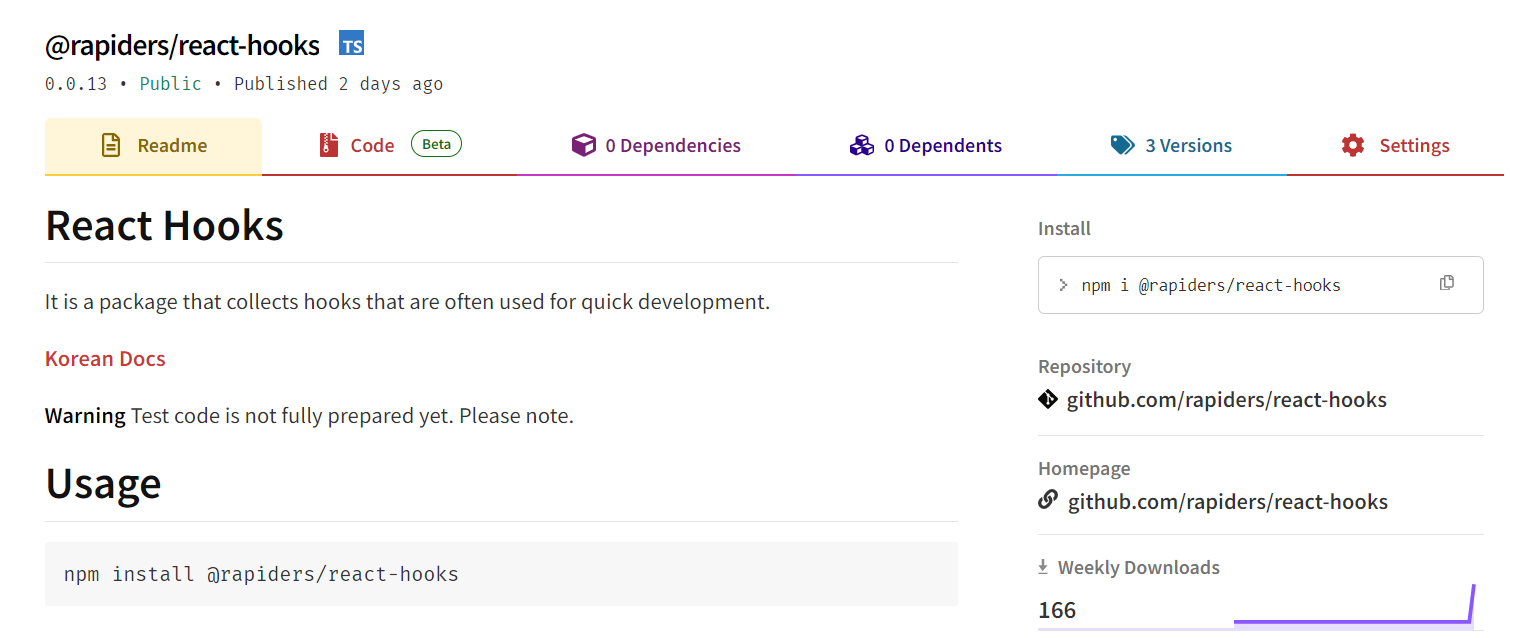Open the Korean Docs link
This screenshot has height=638, width=1513.
[x=105, y=358]
